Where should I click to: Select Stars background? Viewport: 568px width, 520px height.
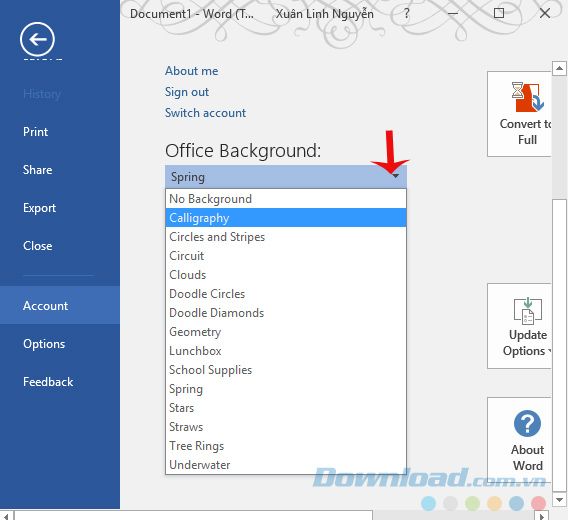tap(286, 408)
